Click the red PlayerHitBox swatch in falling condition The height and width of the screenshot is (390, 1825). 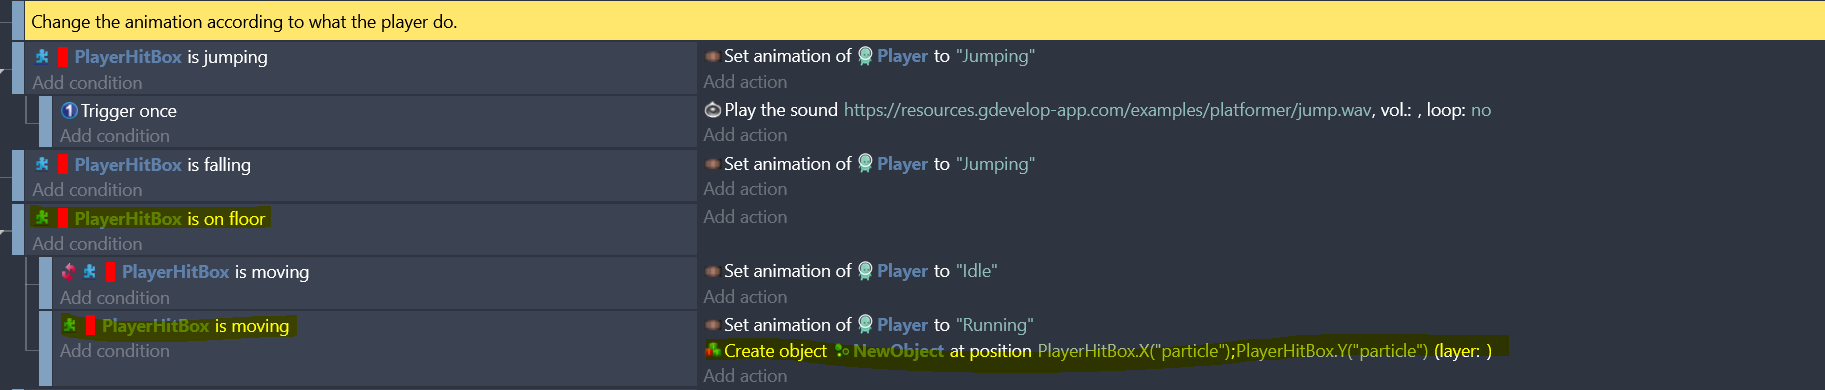pyautogui.click(x=63, y=165)
